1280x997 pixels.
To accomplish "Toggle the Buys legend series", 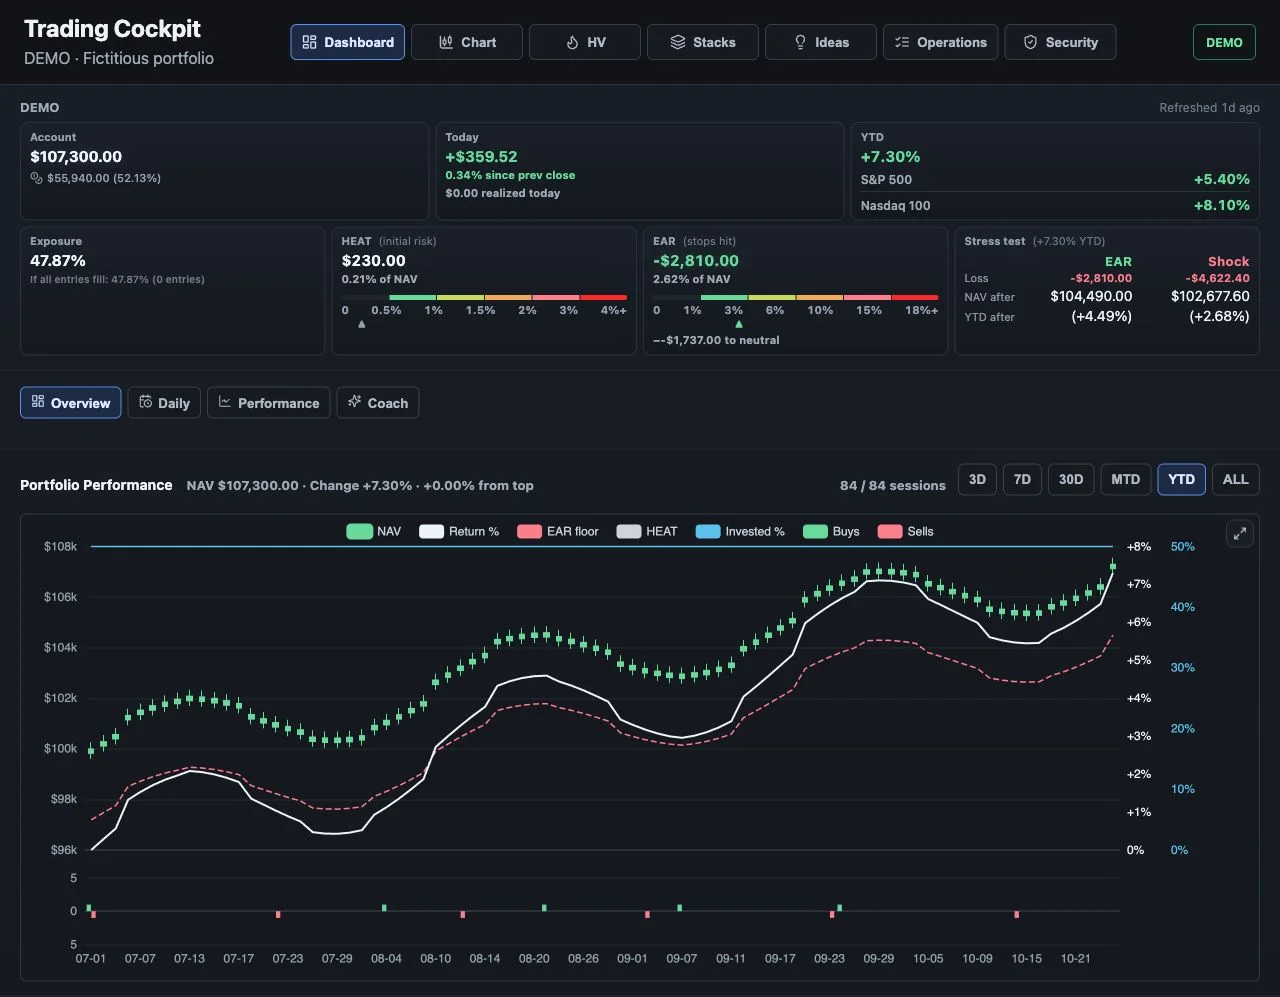I will click(x=831, y=531).
